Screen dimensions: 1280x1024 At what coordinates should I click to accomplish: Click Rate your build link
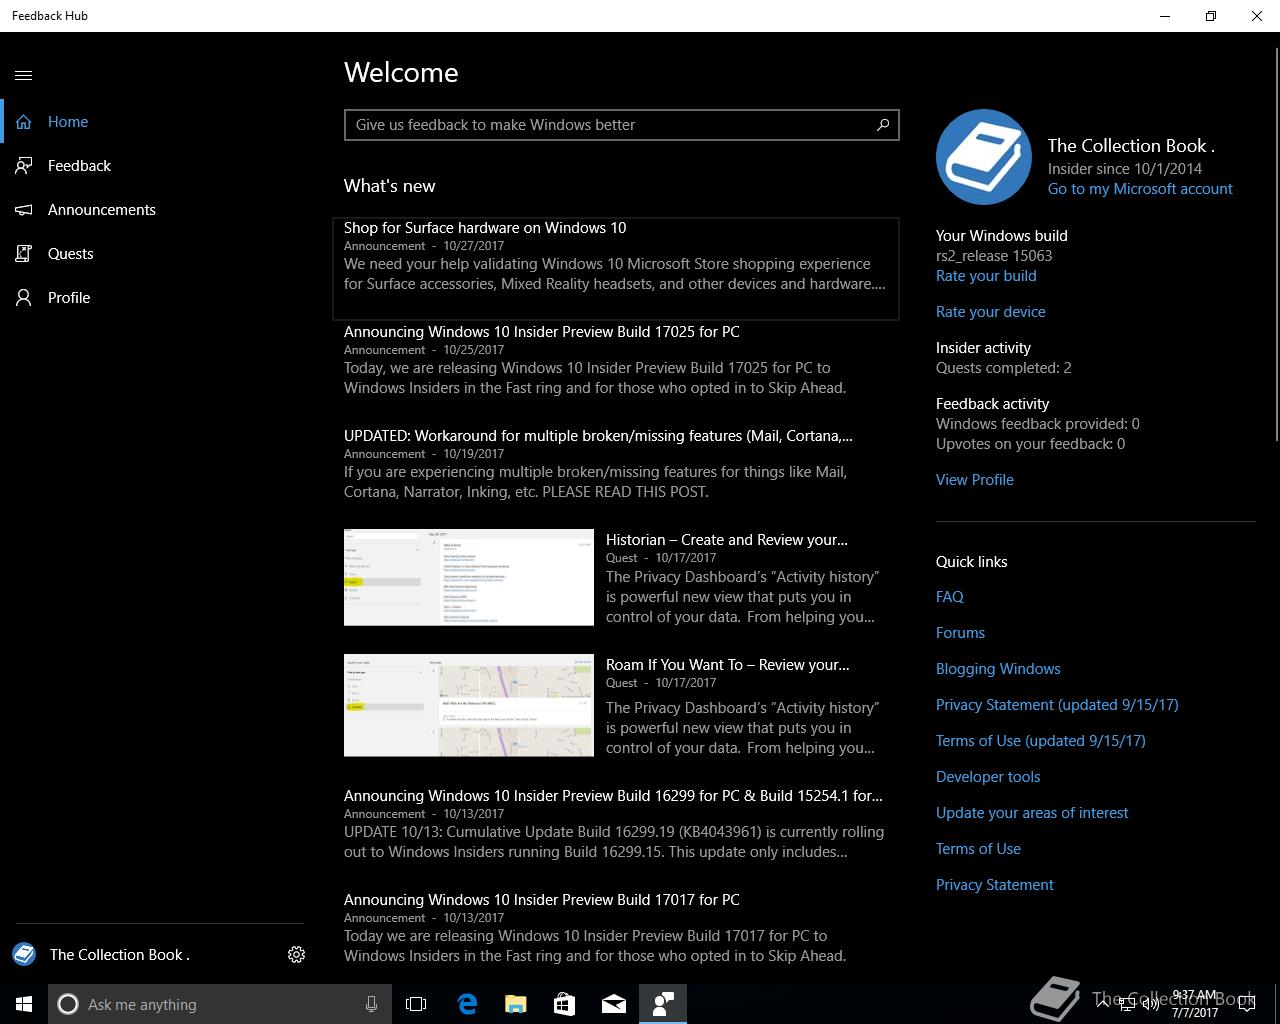tap(986, 276)
